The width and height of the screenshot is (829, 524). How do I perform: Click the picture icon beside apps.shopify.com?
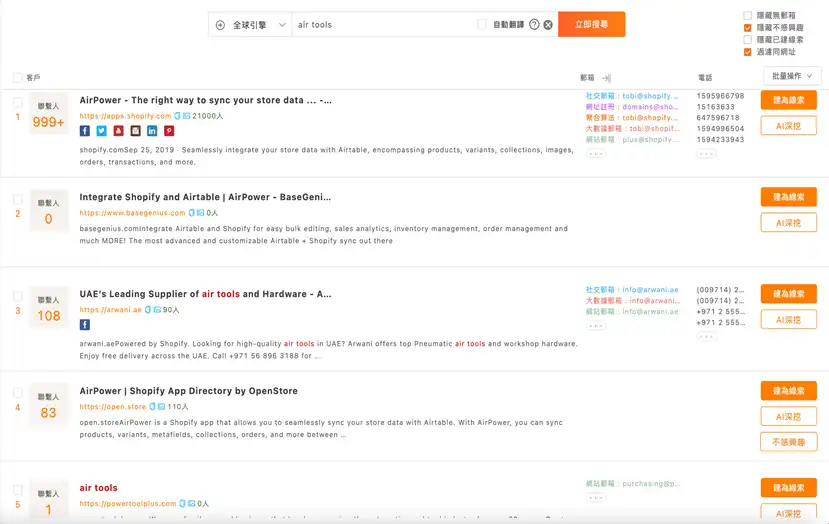pos(187,116)
